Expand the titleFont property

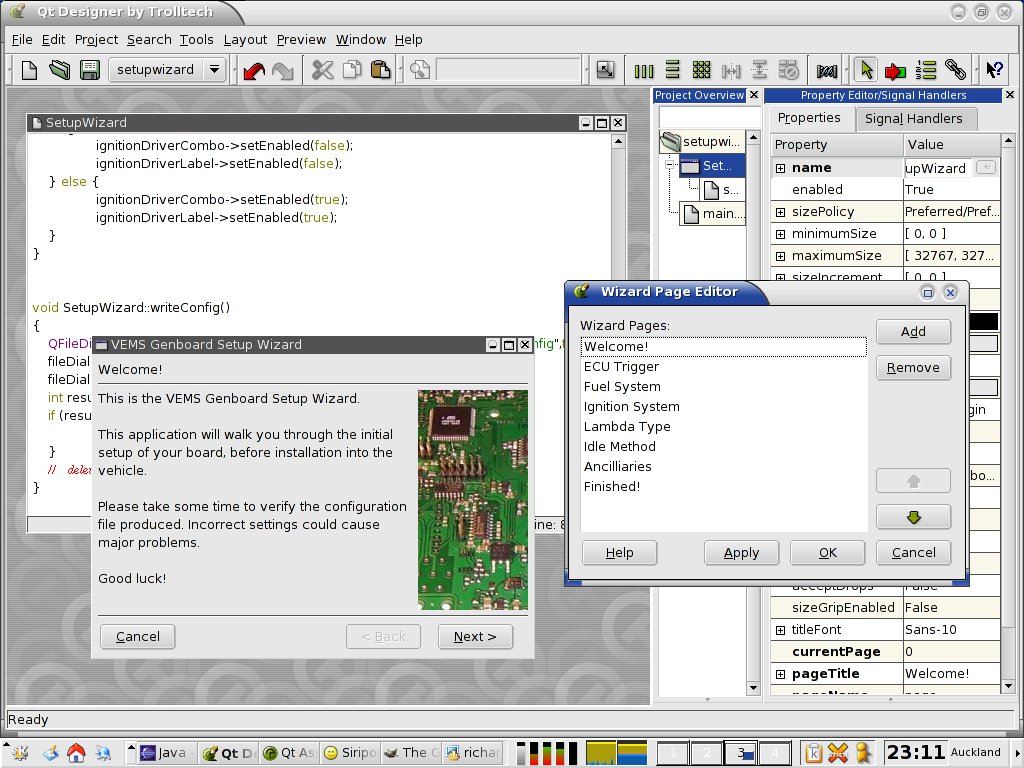point(780,630)
